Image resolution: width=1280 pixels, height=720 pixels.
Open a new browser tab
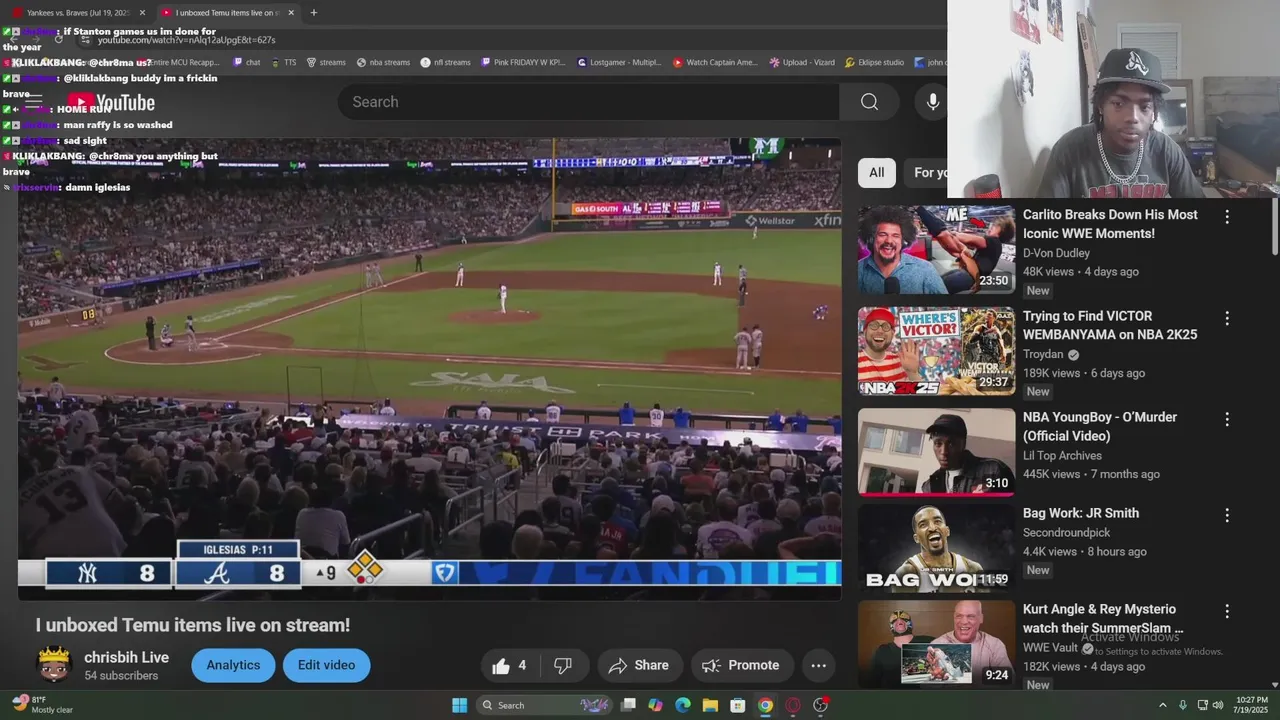(314, 13)
